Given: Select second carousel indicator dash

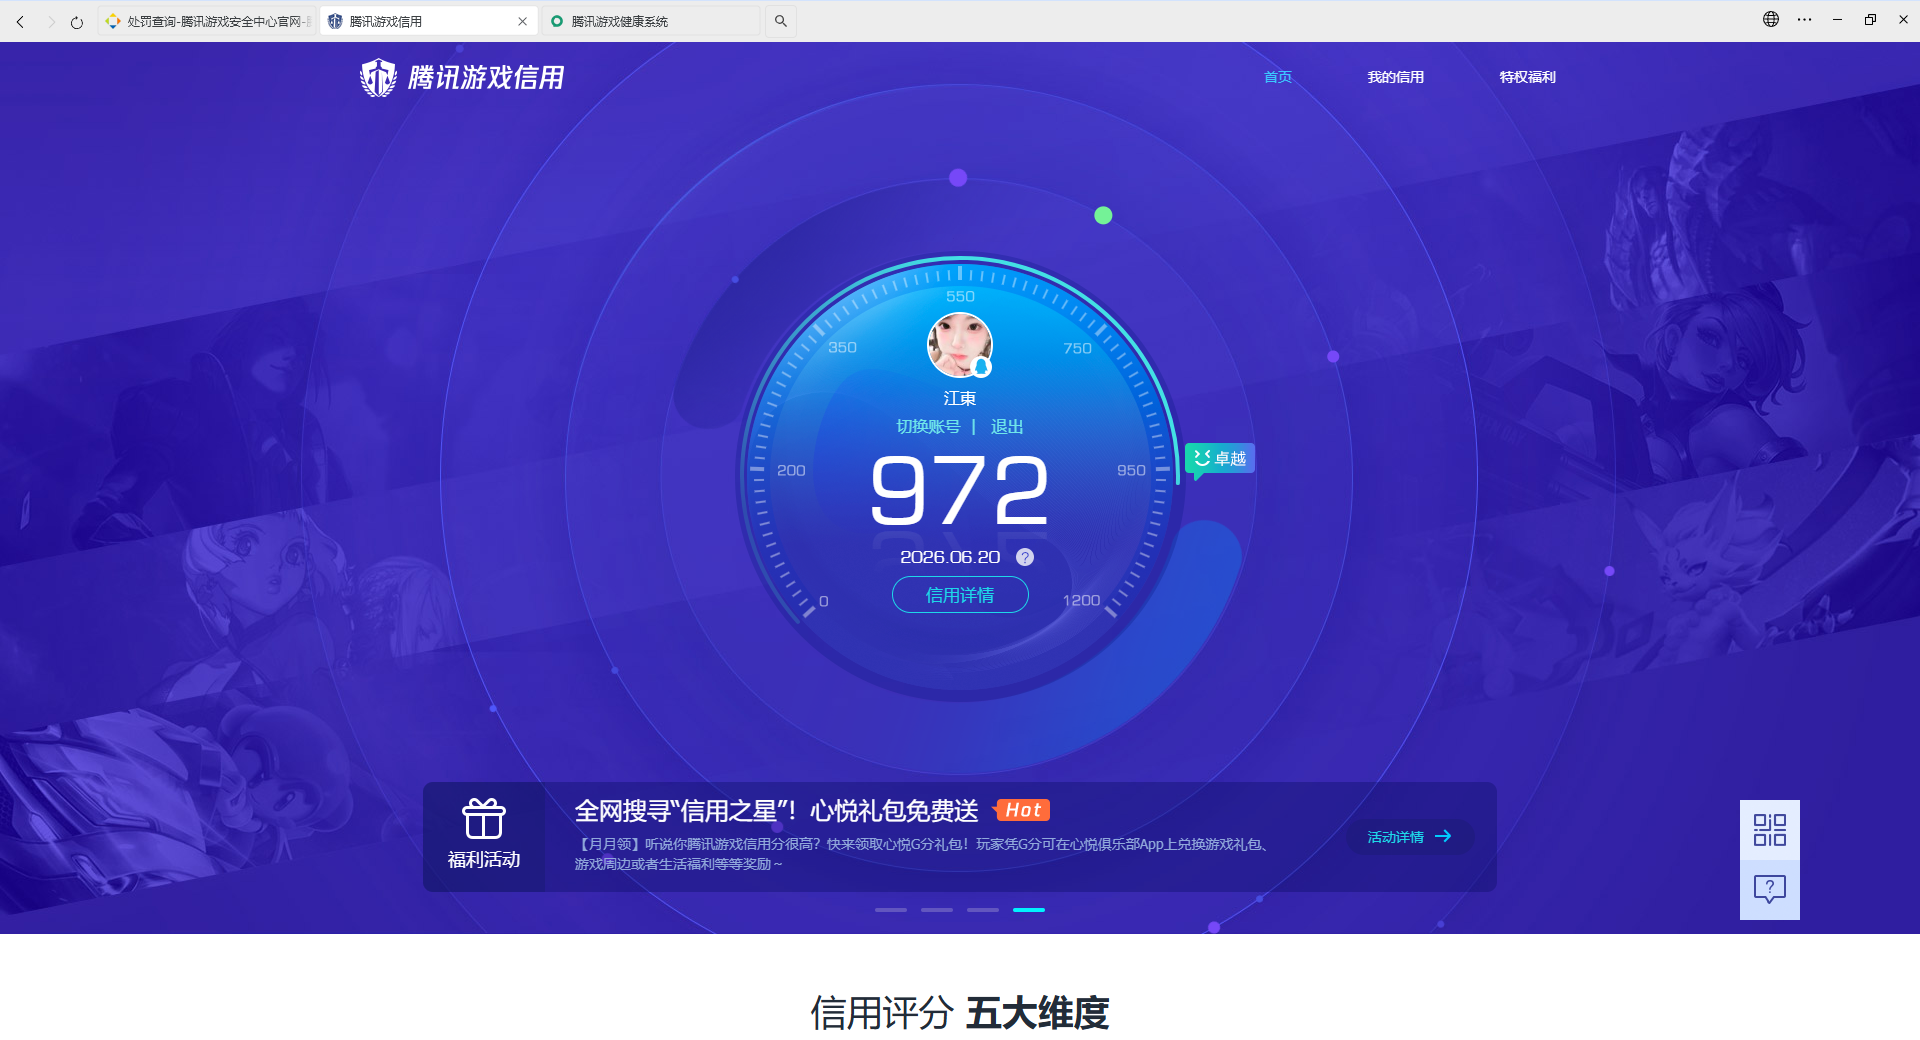Looking at the screenshot, I should pos(937,910).
